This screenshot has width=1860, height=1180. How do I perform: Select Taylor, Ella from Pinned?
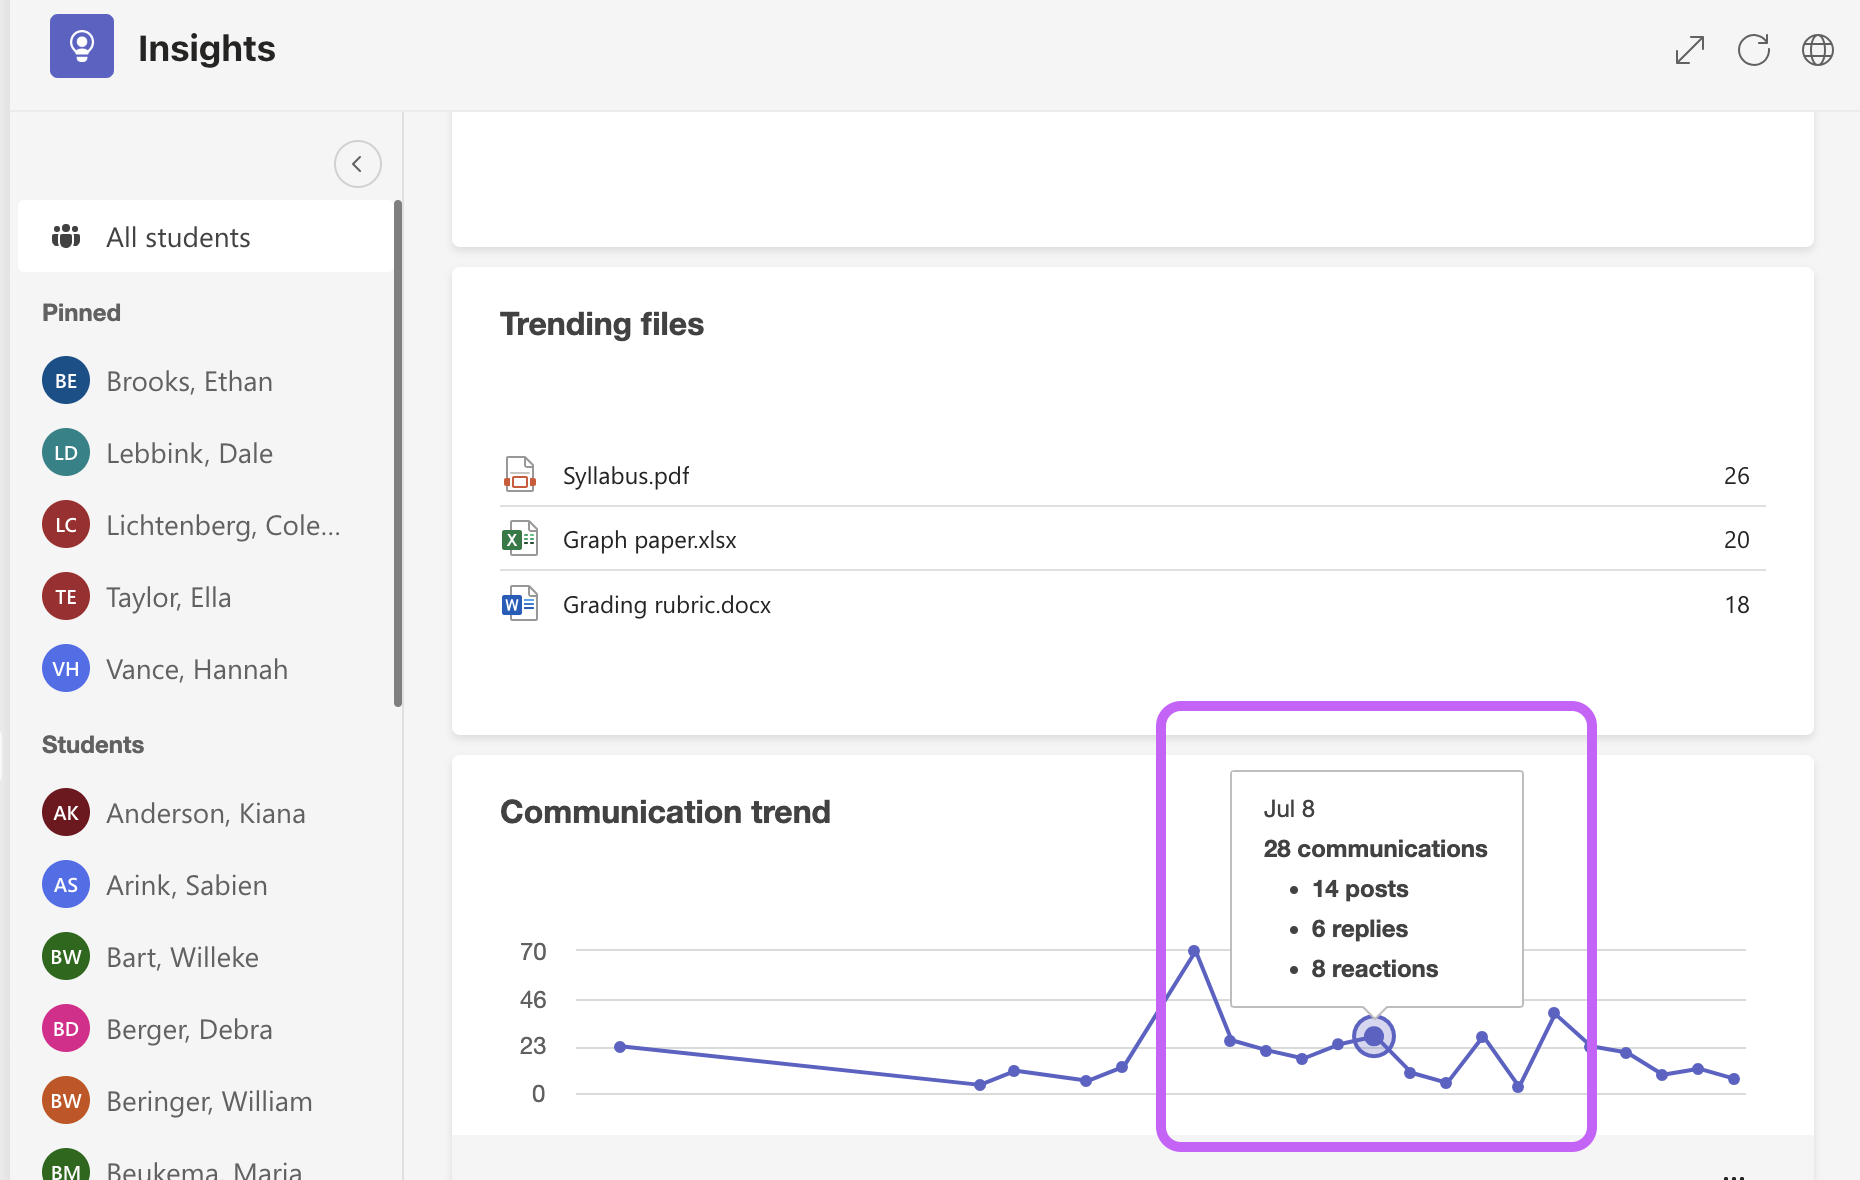168,597
